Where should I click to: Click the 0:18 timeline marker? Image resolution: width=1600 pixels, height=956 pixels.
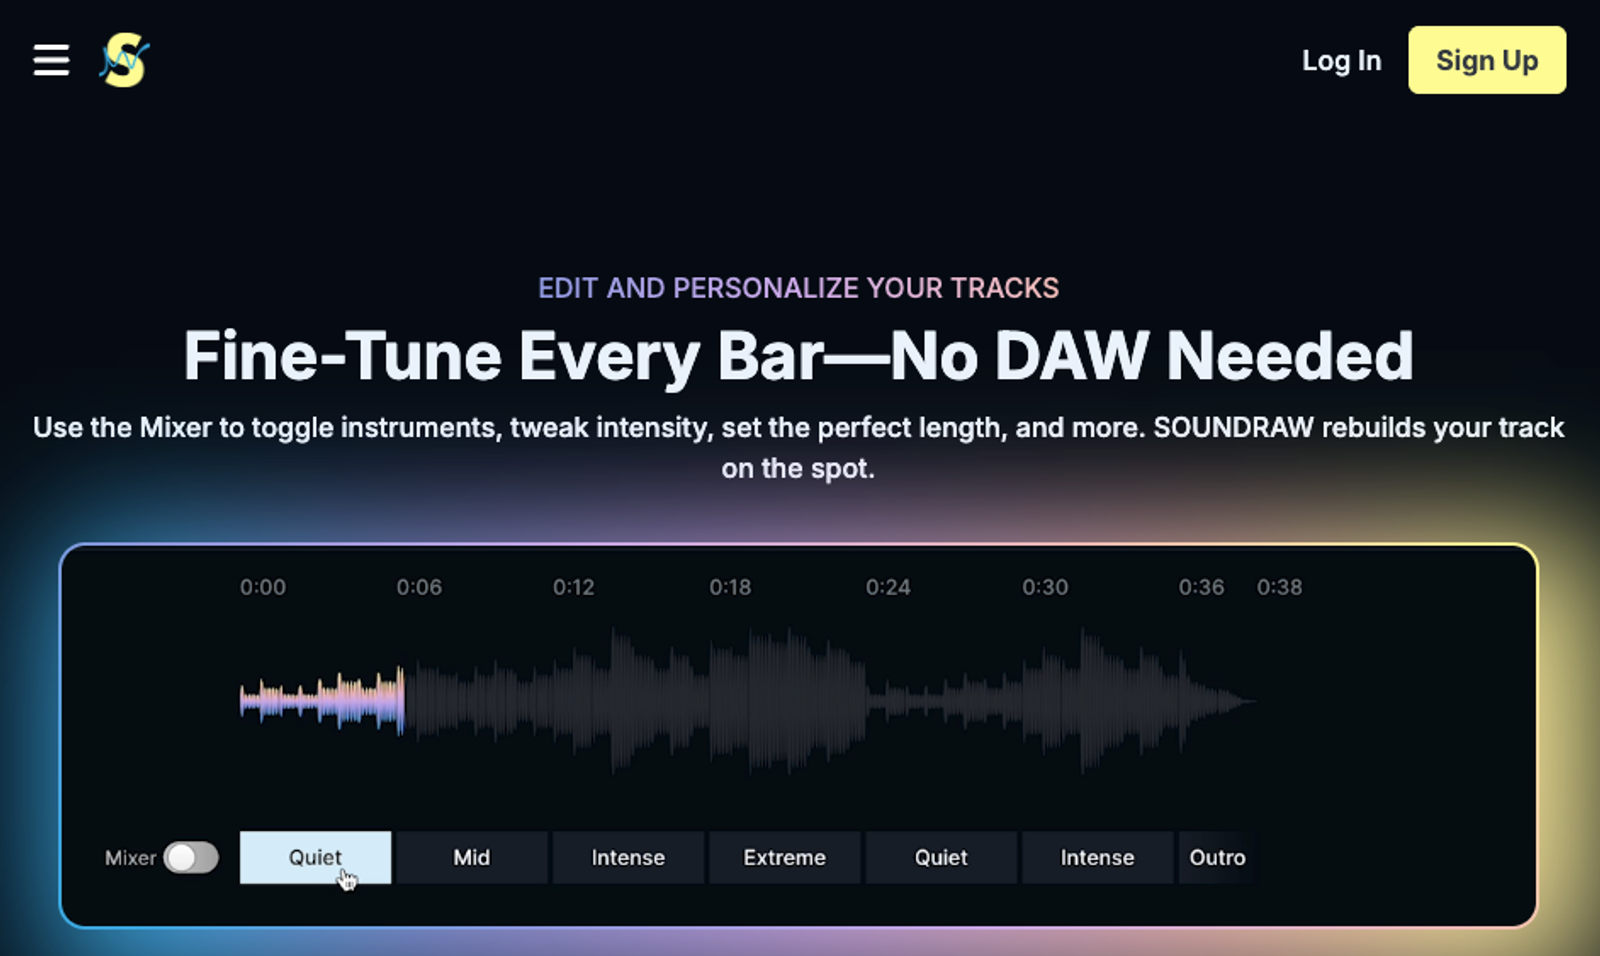click(730, 587)
